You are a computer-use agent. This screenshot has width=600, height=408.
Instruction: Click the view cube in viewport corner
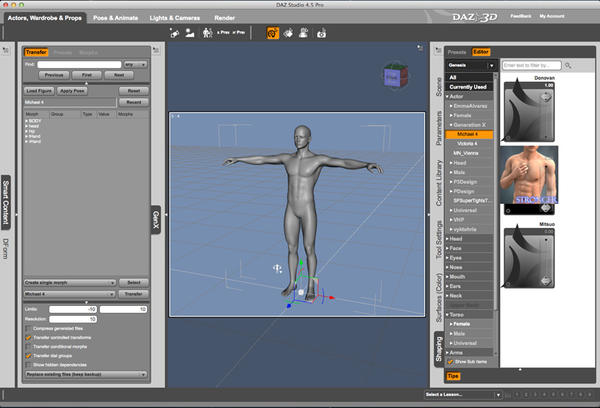[395, 76]
